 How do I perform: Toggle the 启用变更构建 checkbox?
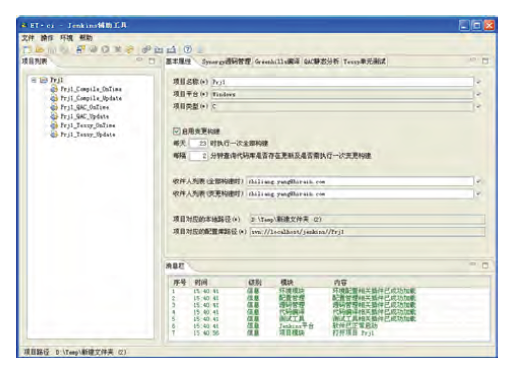[177, 131]
